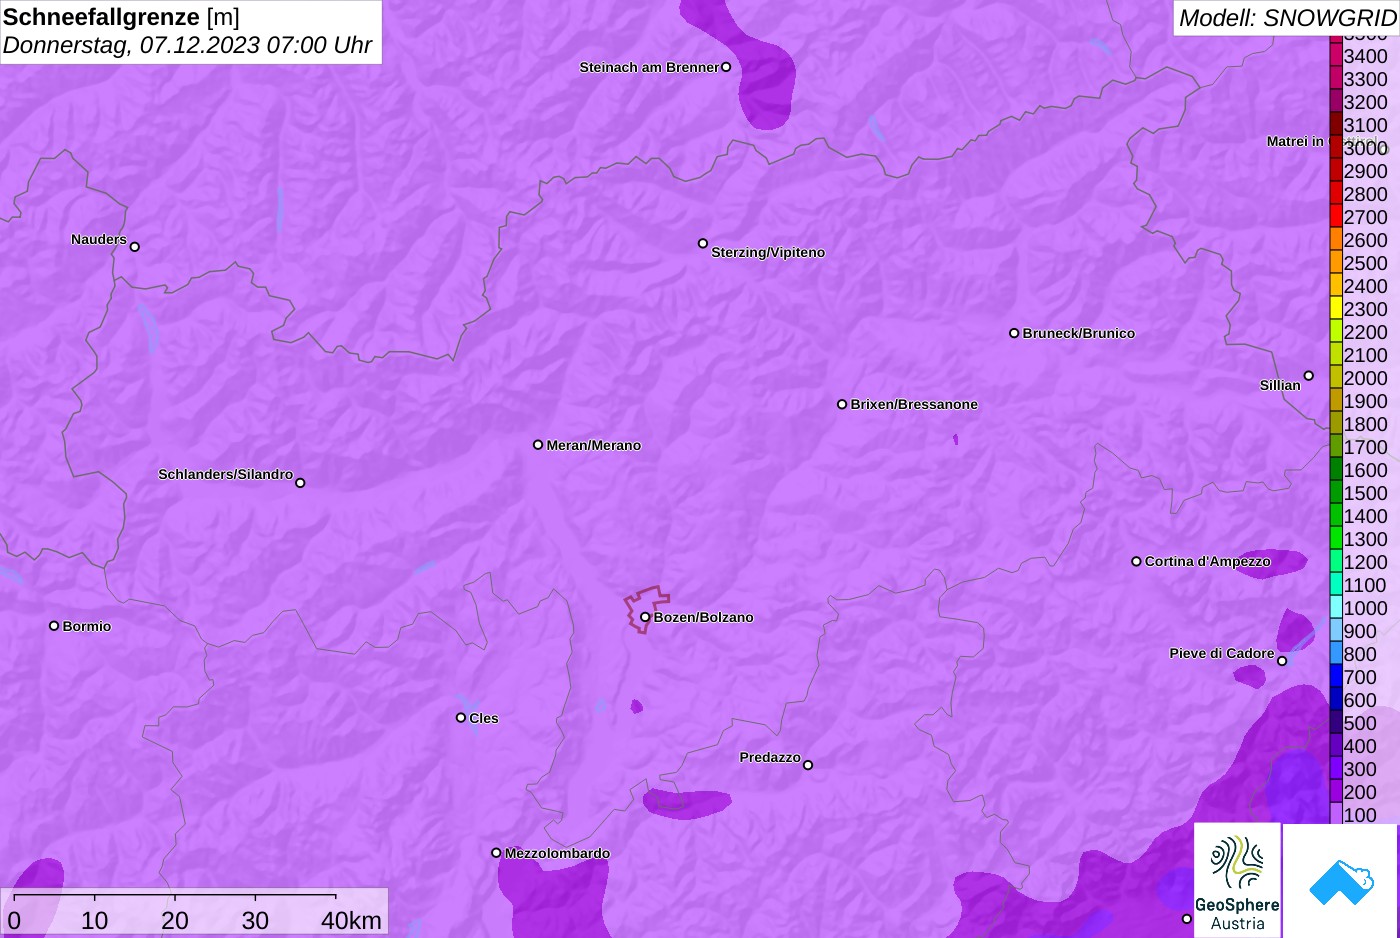Click the GeoSphere Austria logo
Screen dimensions: 1400x938
point(1237,880)
